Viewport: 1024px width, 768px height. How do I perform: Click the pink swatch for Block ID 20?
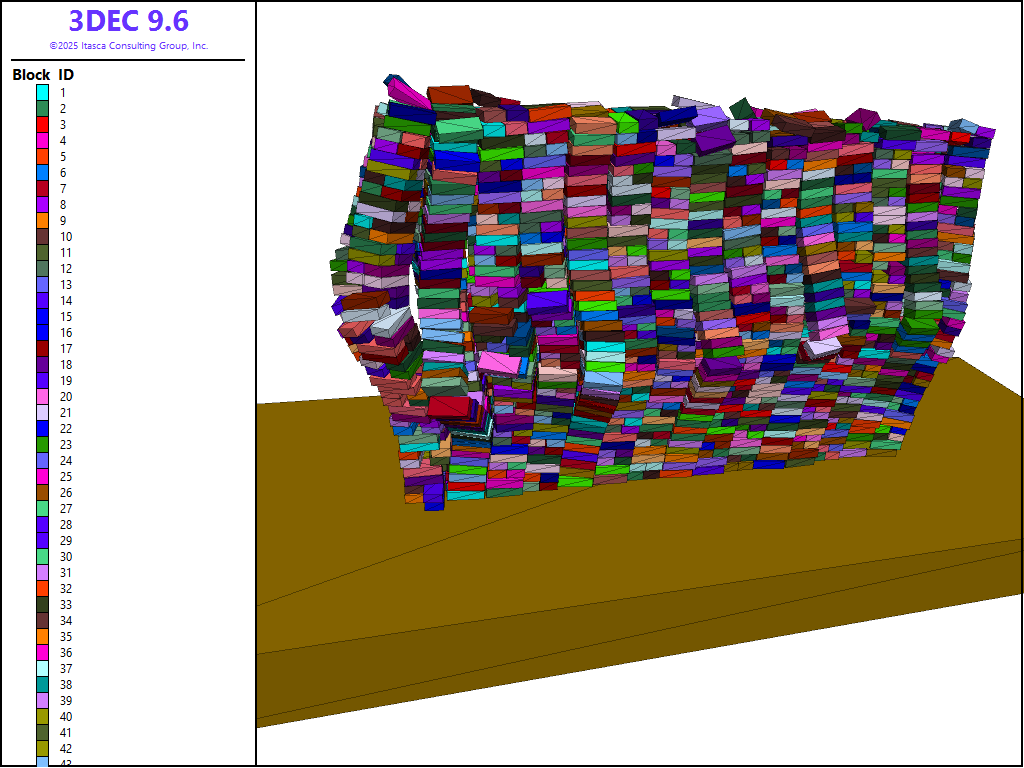coord(43,396)
